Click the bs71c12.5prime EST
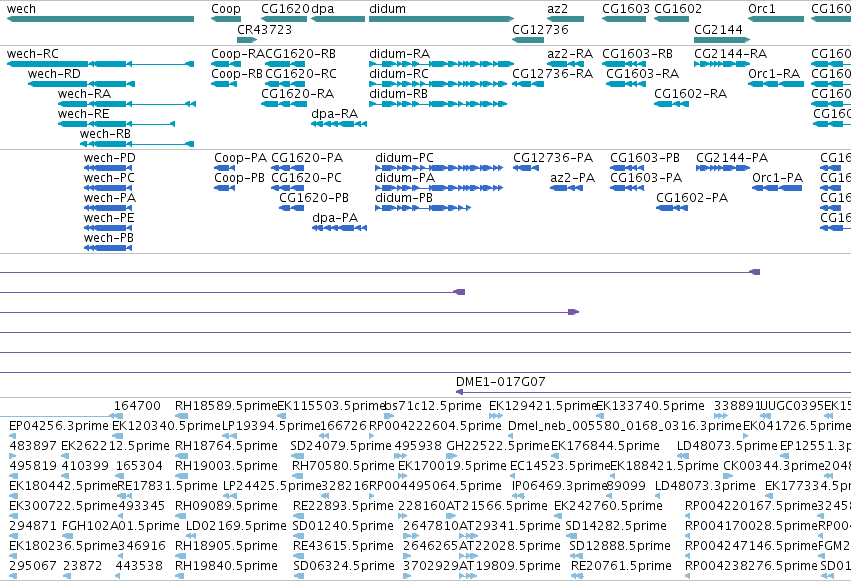The width and height of the screenshot is (851, 581). pos(389,416)
